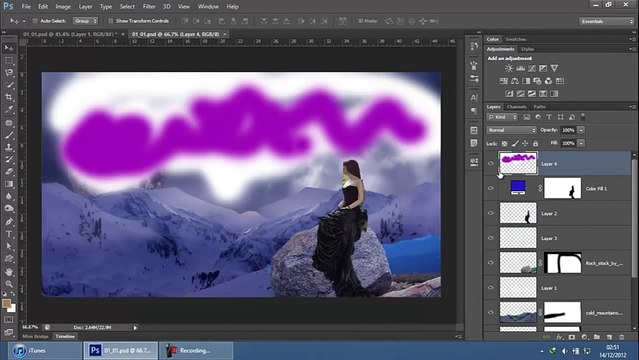Select the Clone Stamp tool

coord(9,147)
